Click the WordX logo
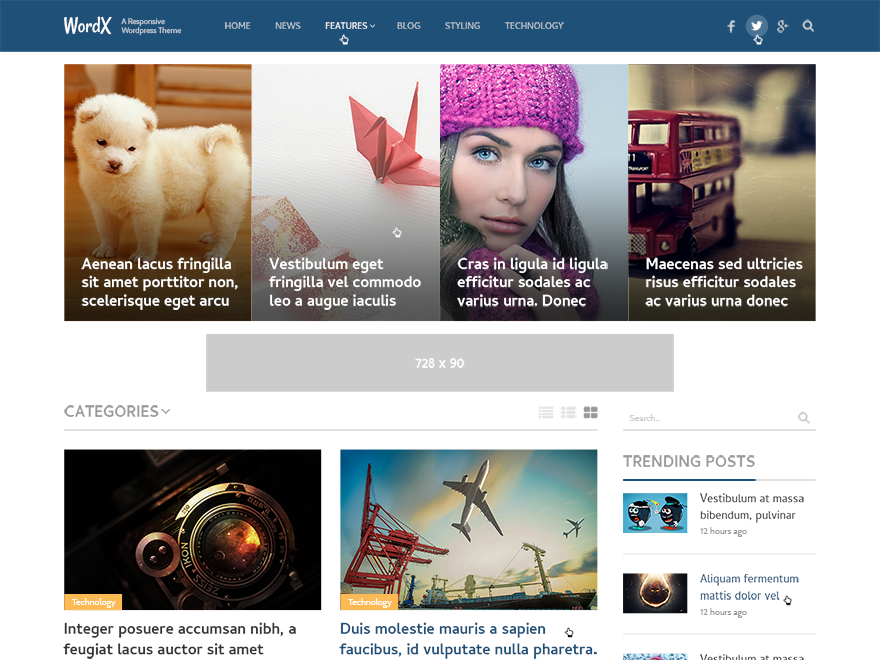880x660 pixels. tap(88, 25)
